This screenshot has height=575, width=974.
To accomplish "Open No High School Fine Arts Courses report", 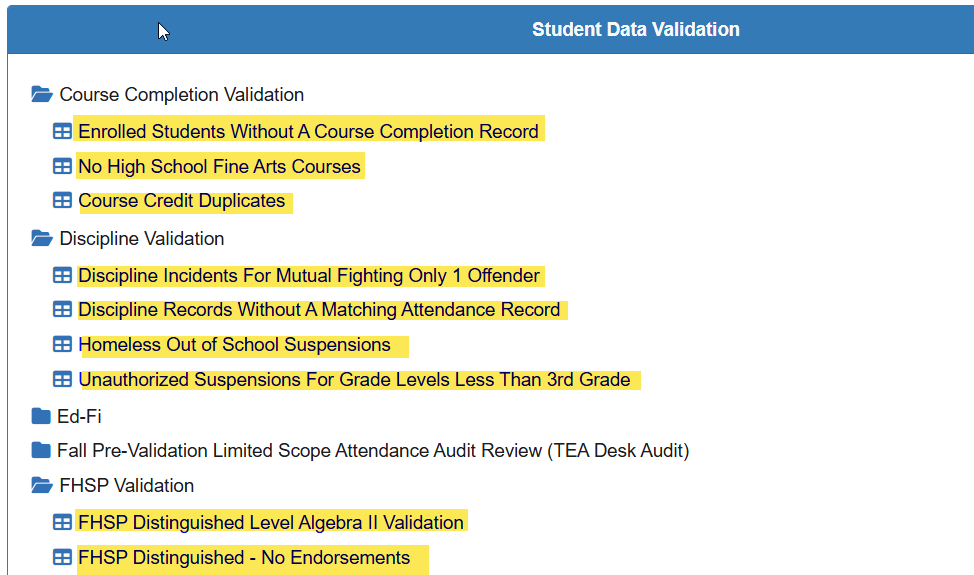I will (x=219, y=166).
